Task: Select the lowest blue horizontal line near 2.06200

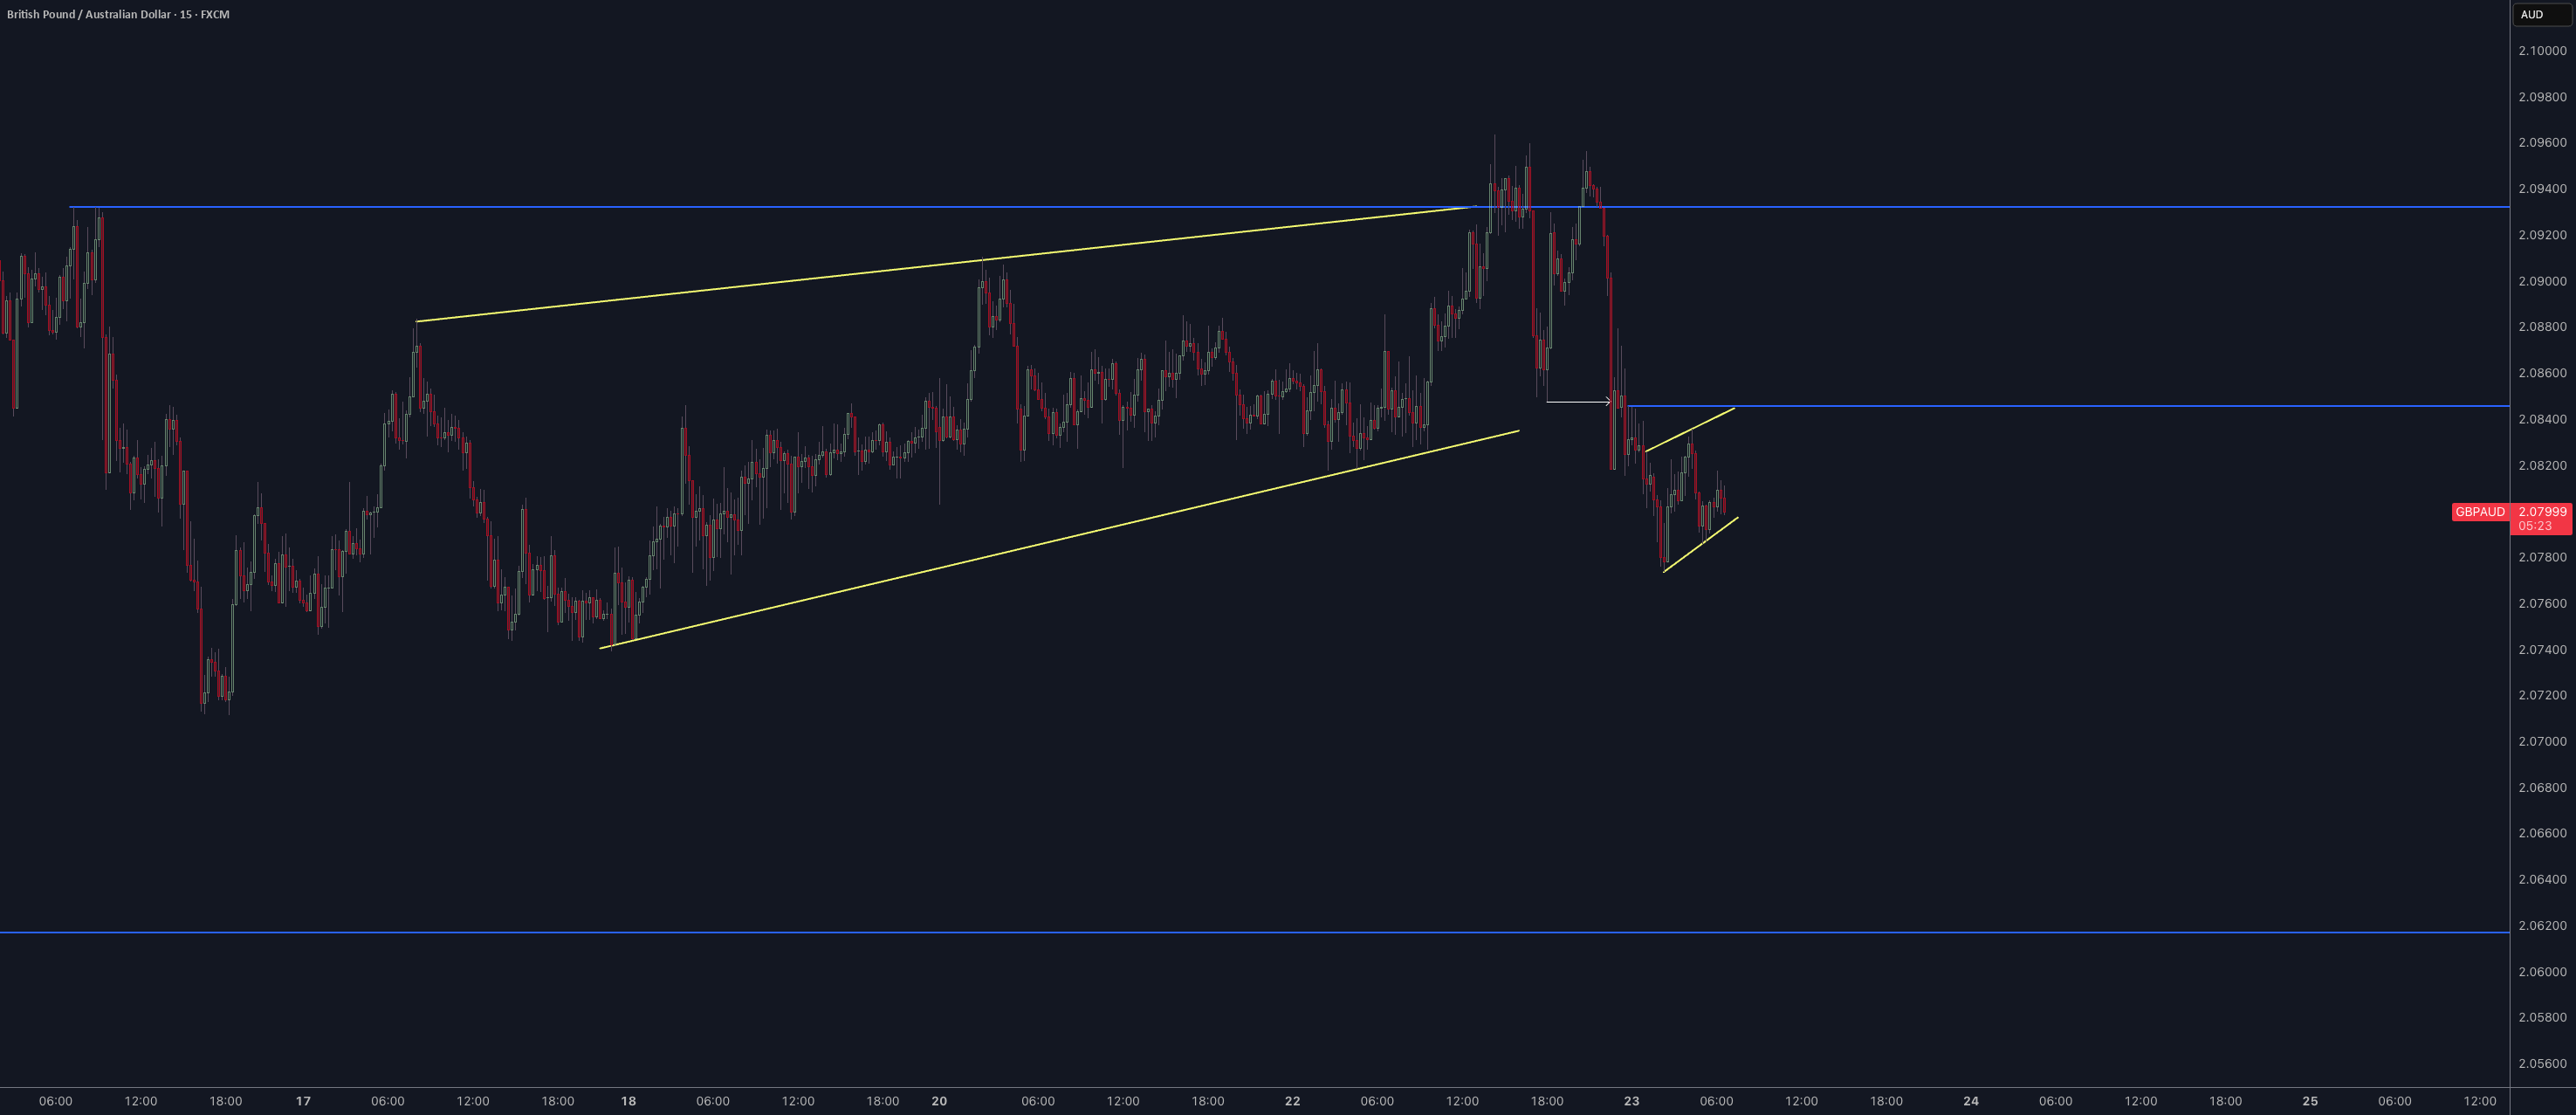Action: 1255,932
